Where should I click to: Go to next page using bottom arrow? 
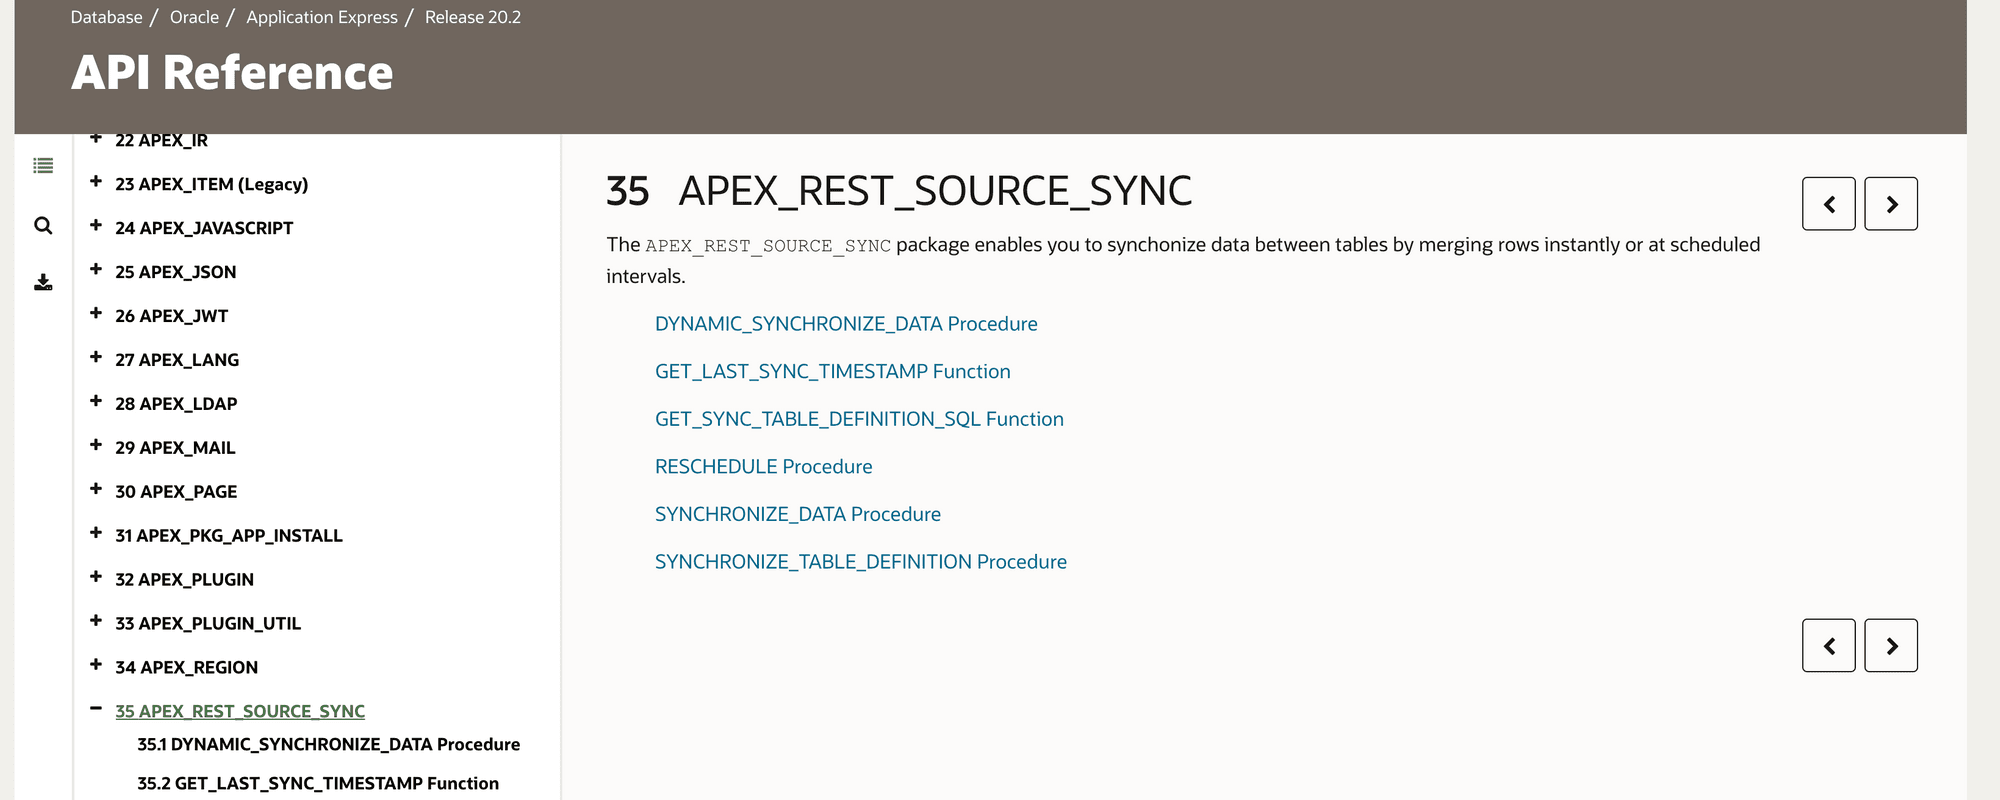pos(1891,645)
